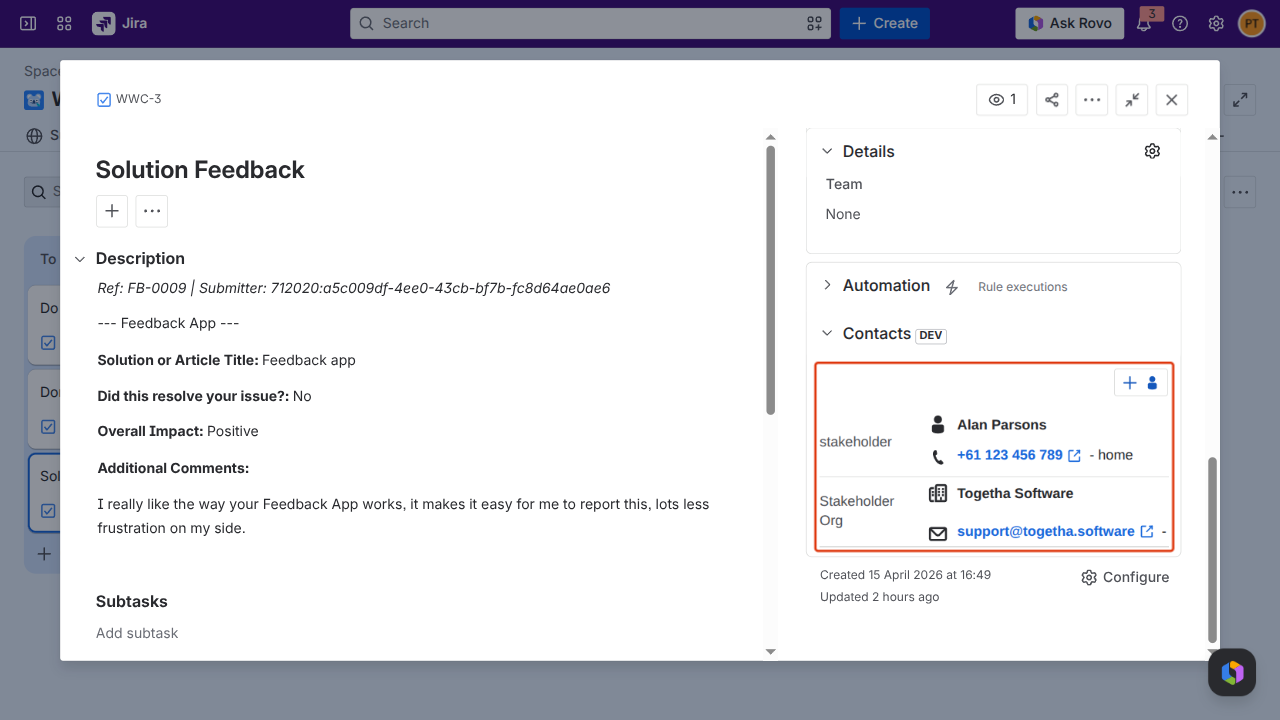Click the Ref: FB-0009 submitter line
This screenshot has width=1280, height=720.
pos(354,288)
